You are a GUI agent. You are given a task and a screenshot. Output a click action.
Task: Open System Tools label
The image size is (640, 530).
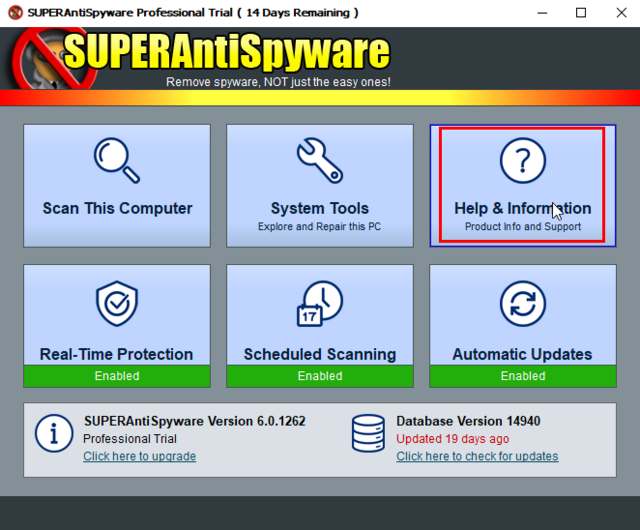click(x=320, y=208)
